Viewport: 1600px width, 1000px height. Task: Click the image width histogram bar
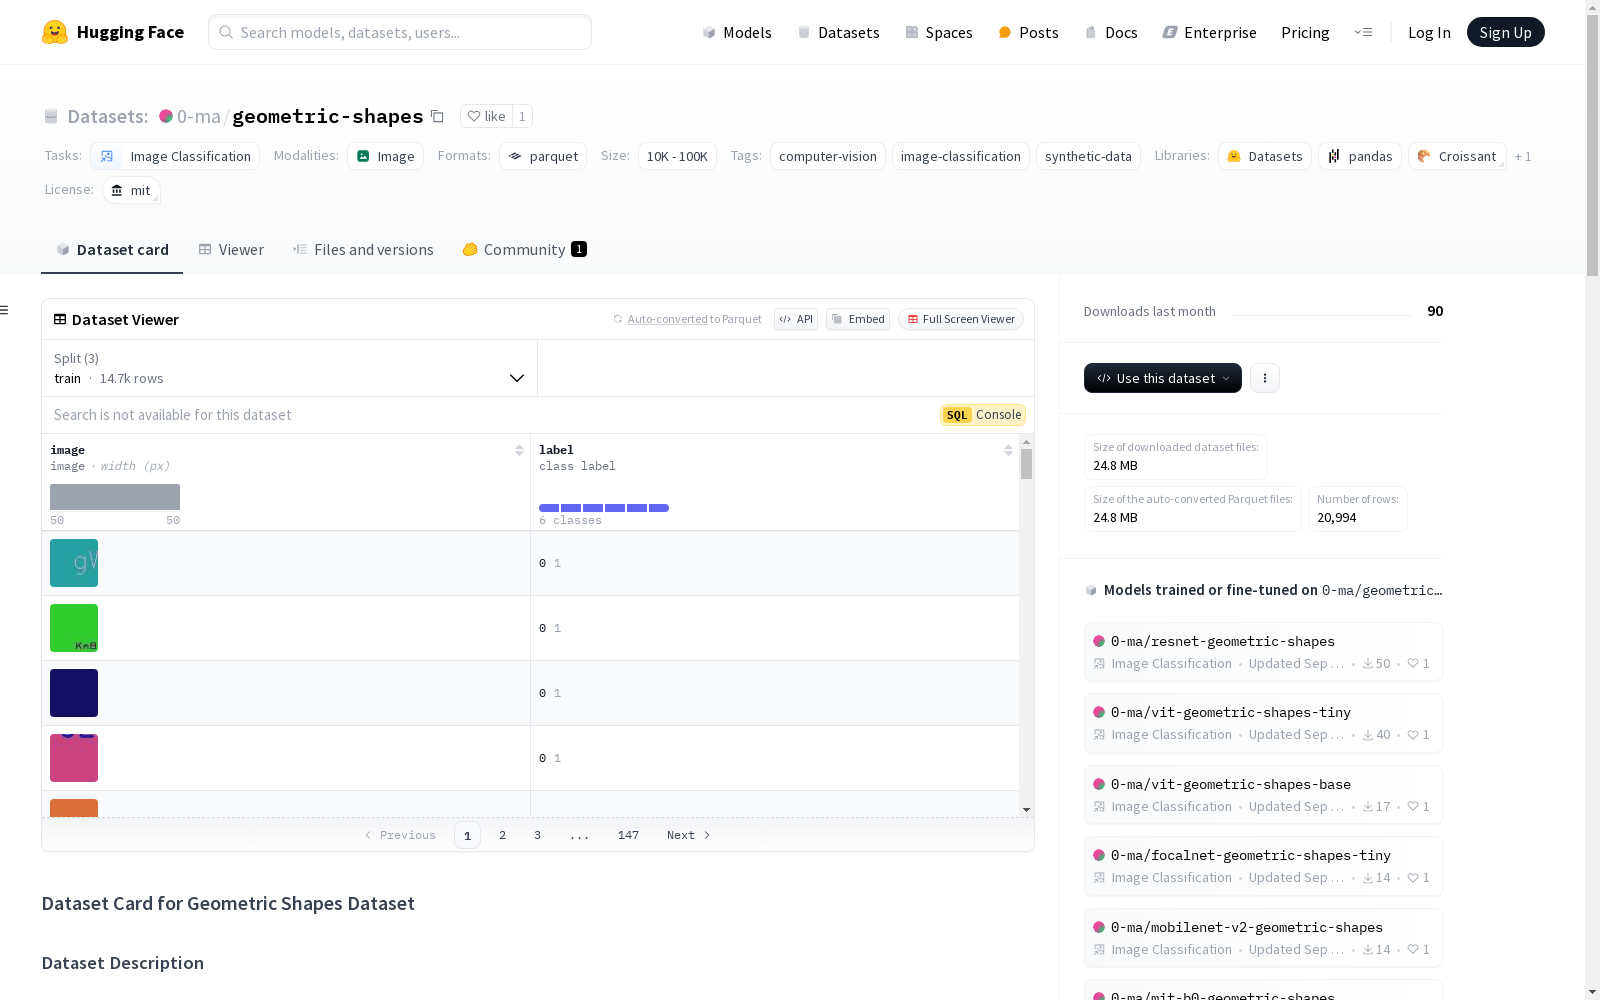115,497
